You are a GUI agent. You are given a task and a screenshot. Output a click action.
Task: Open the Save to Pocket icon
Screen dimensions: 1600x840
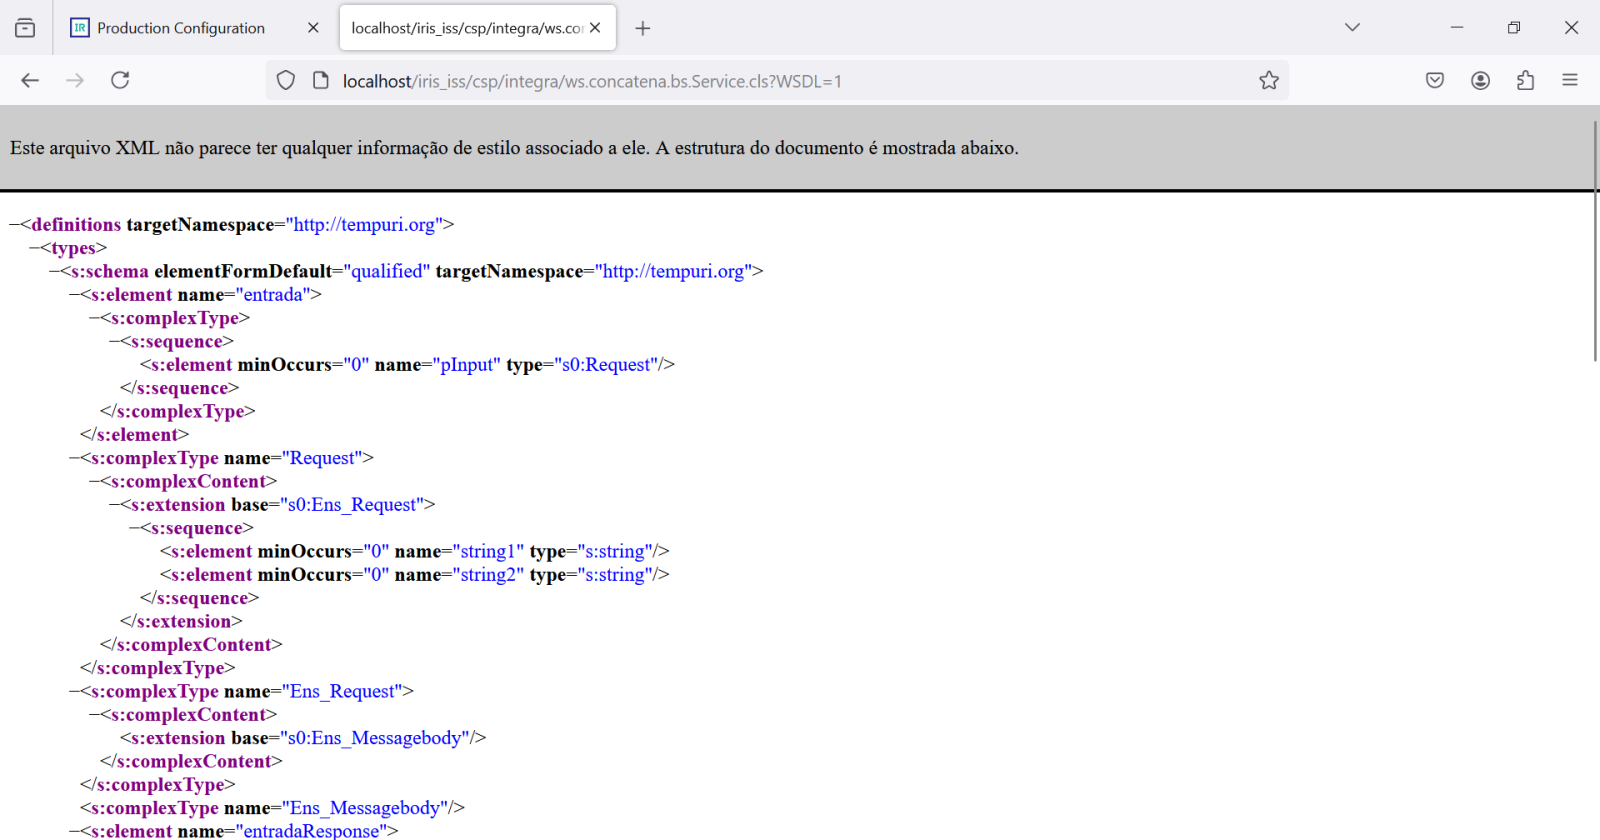[1435, 81]
